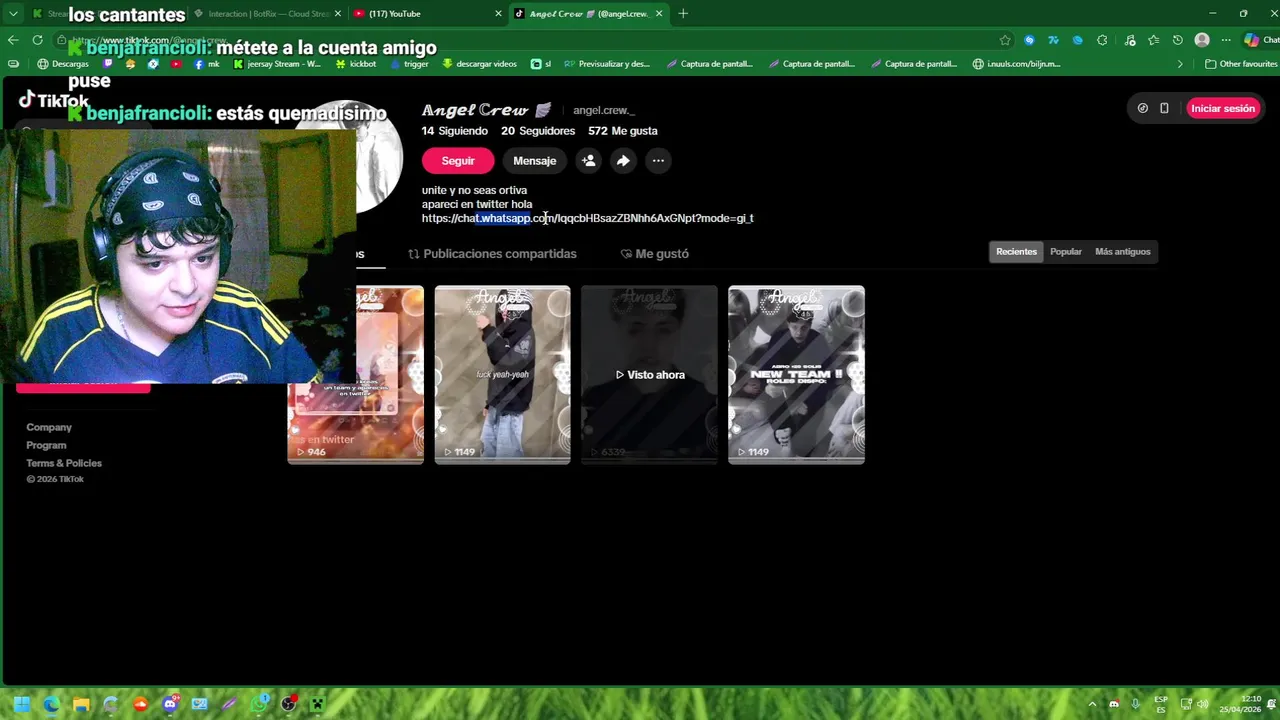Open the Terms & Policies footer link
Screen dimensions: 1280x720
tap(64, 463)
